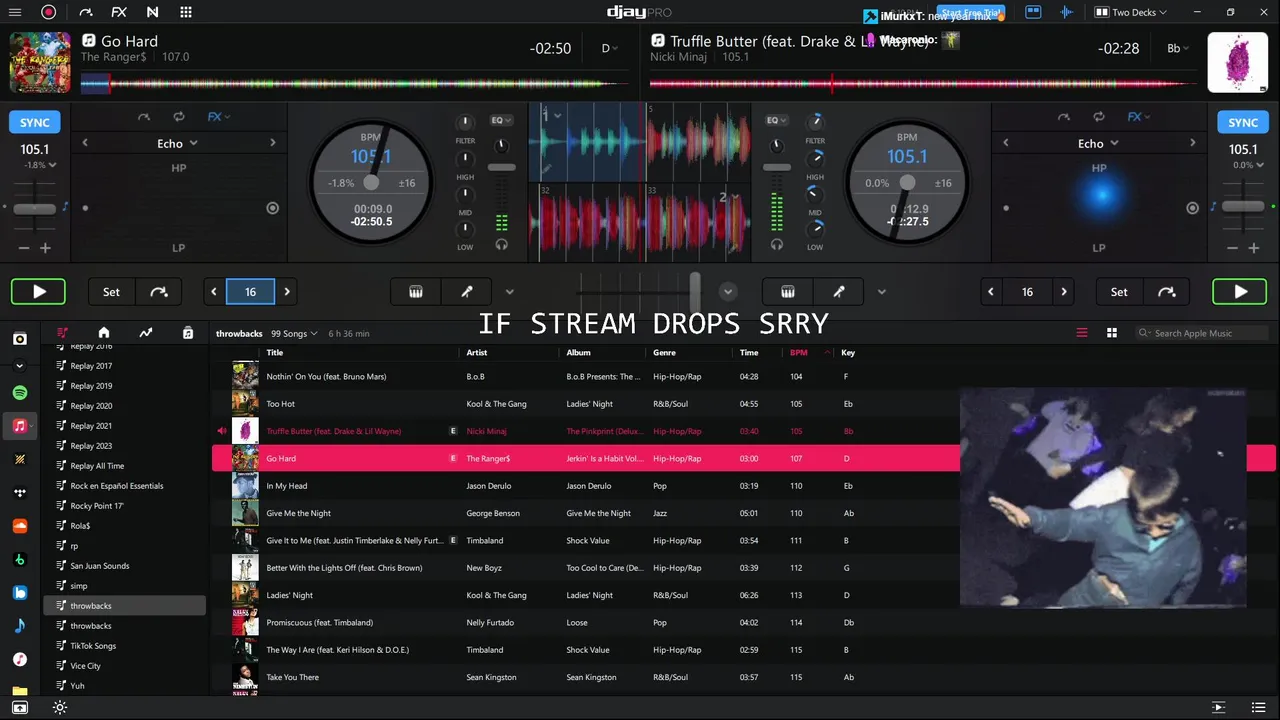Click Set cue button on right deck
The height and width of the screenshot is (720, 1280).
[1119, 292]
